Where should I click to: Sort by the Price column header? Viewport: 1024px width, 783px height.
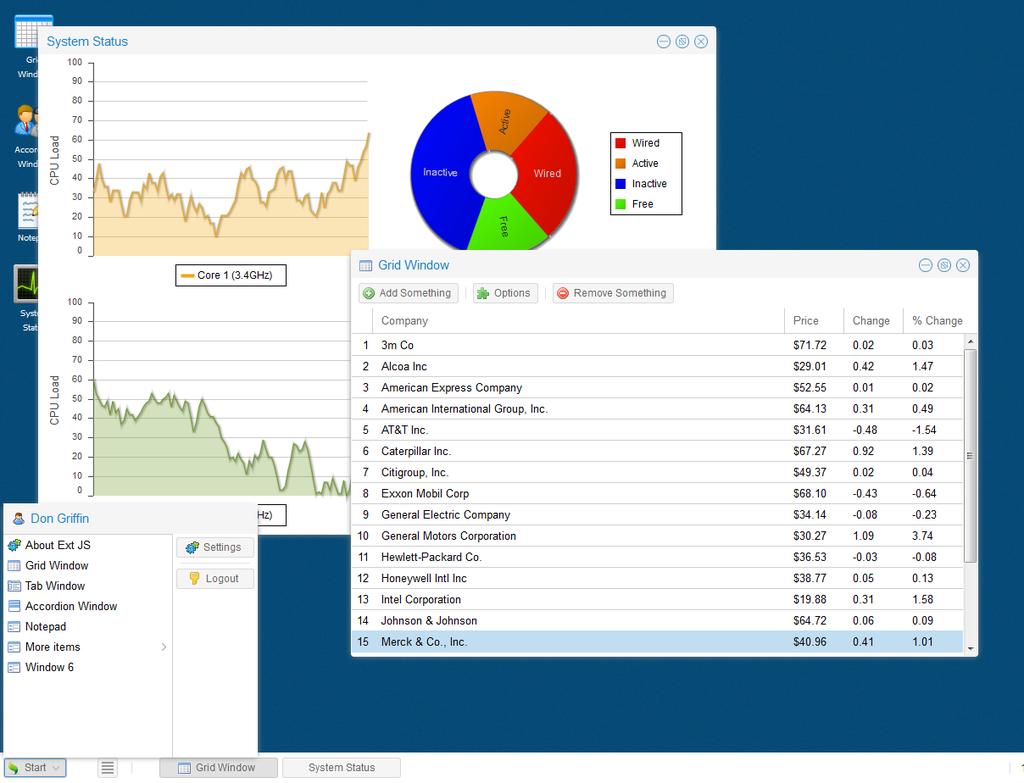coord(814,321)
